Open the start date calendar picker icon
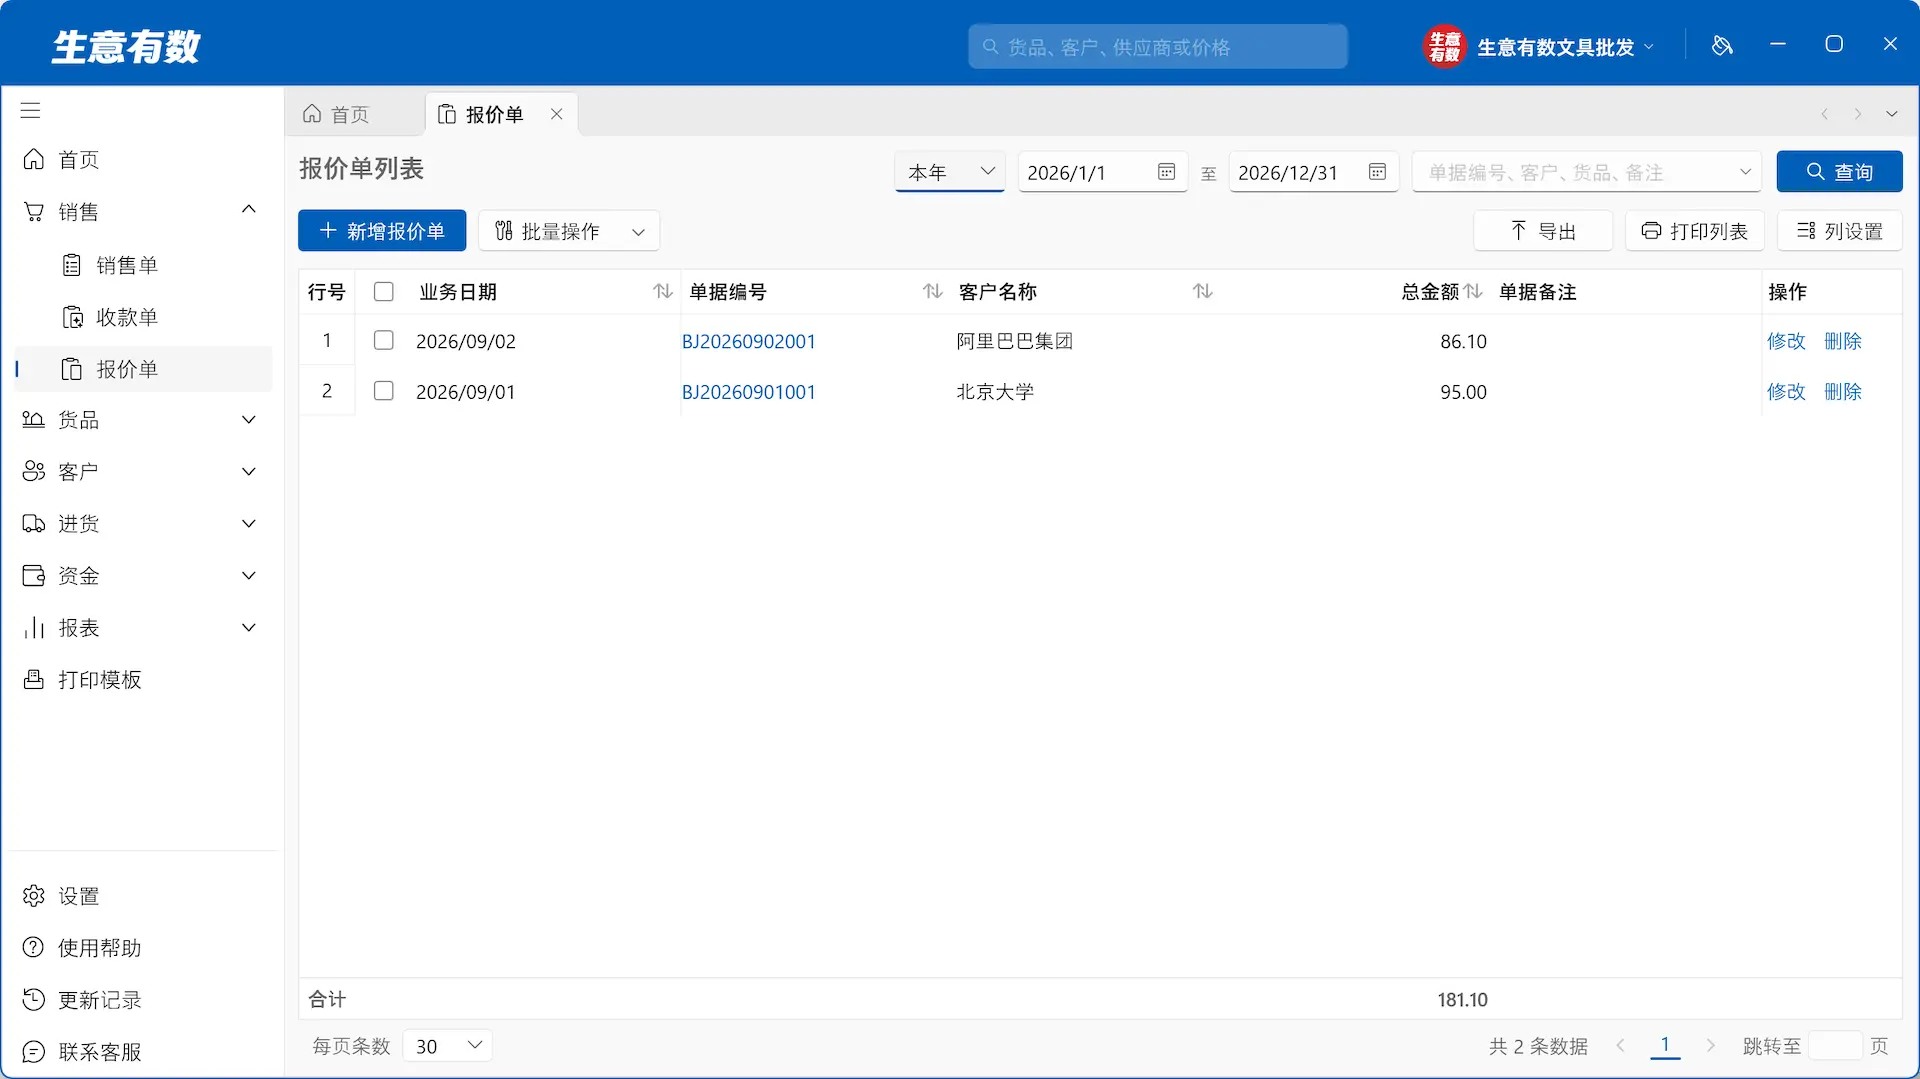 point(1166,172)
